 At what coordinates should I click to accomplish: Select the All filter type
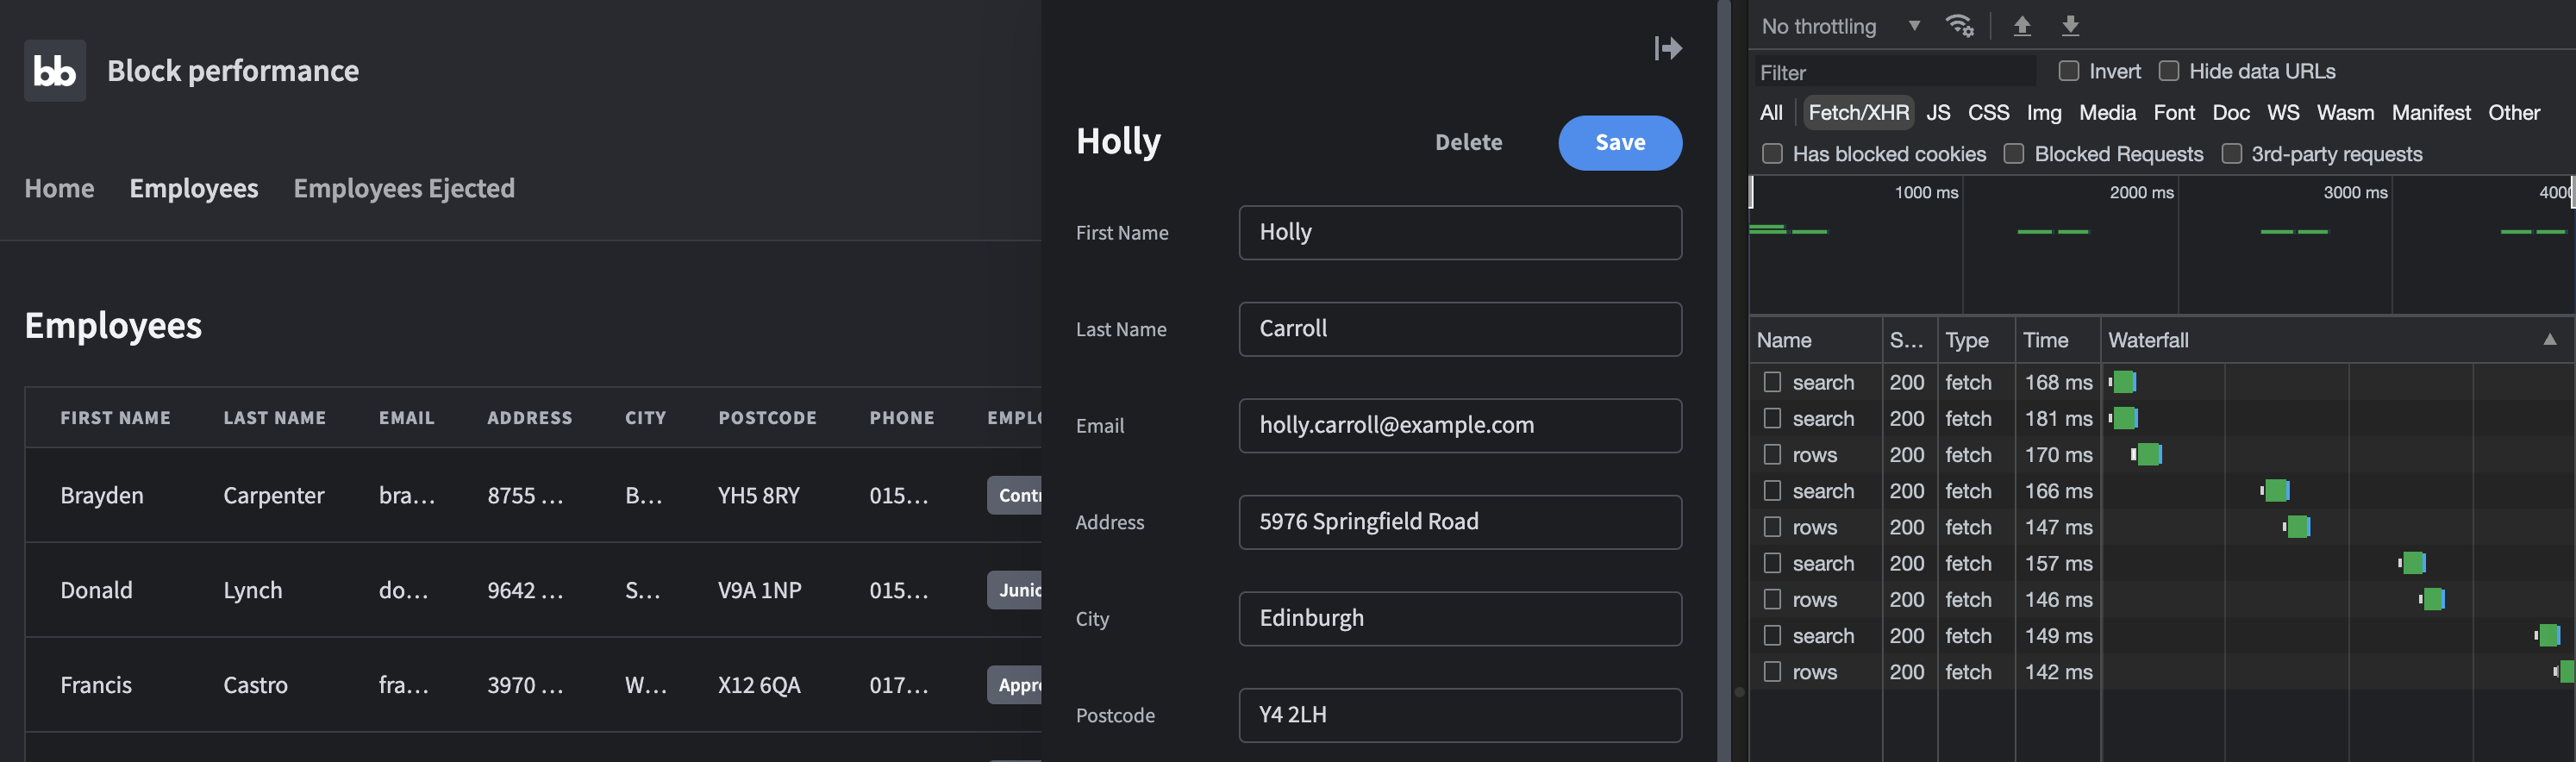(x=1771, y=113)
